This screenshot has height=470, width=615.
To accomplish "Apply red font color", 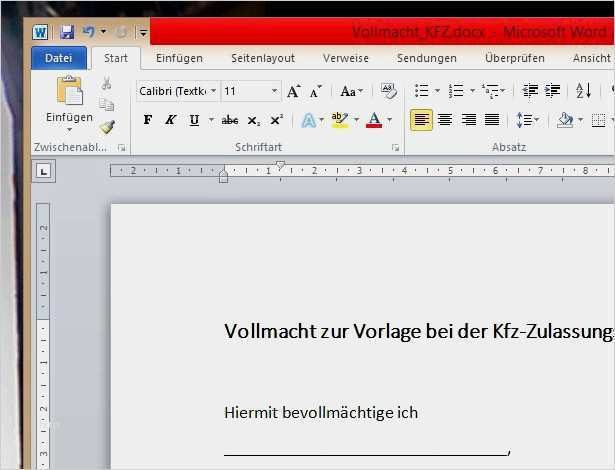I will (x=374, y=120).
